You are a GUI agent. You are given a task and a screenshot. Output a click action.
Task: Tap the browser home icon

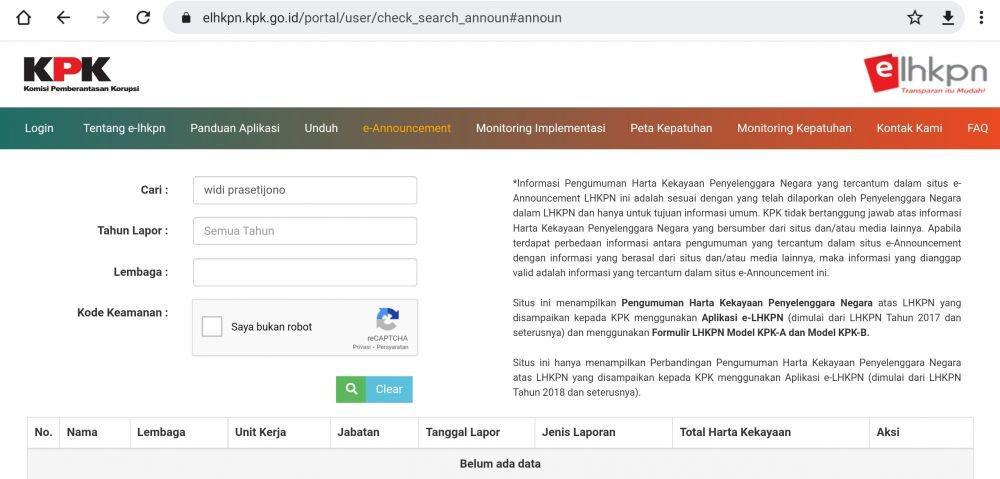click(x=23, y=17)
